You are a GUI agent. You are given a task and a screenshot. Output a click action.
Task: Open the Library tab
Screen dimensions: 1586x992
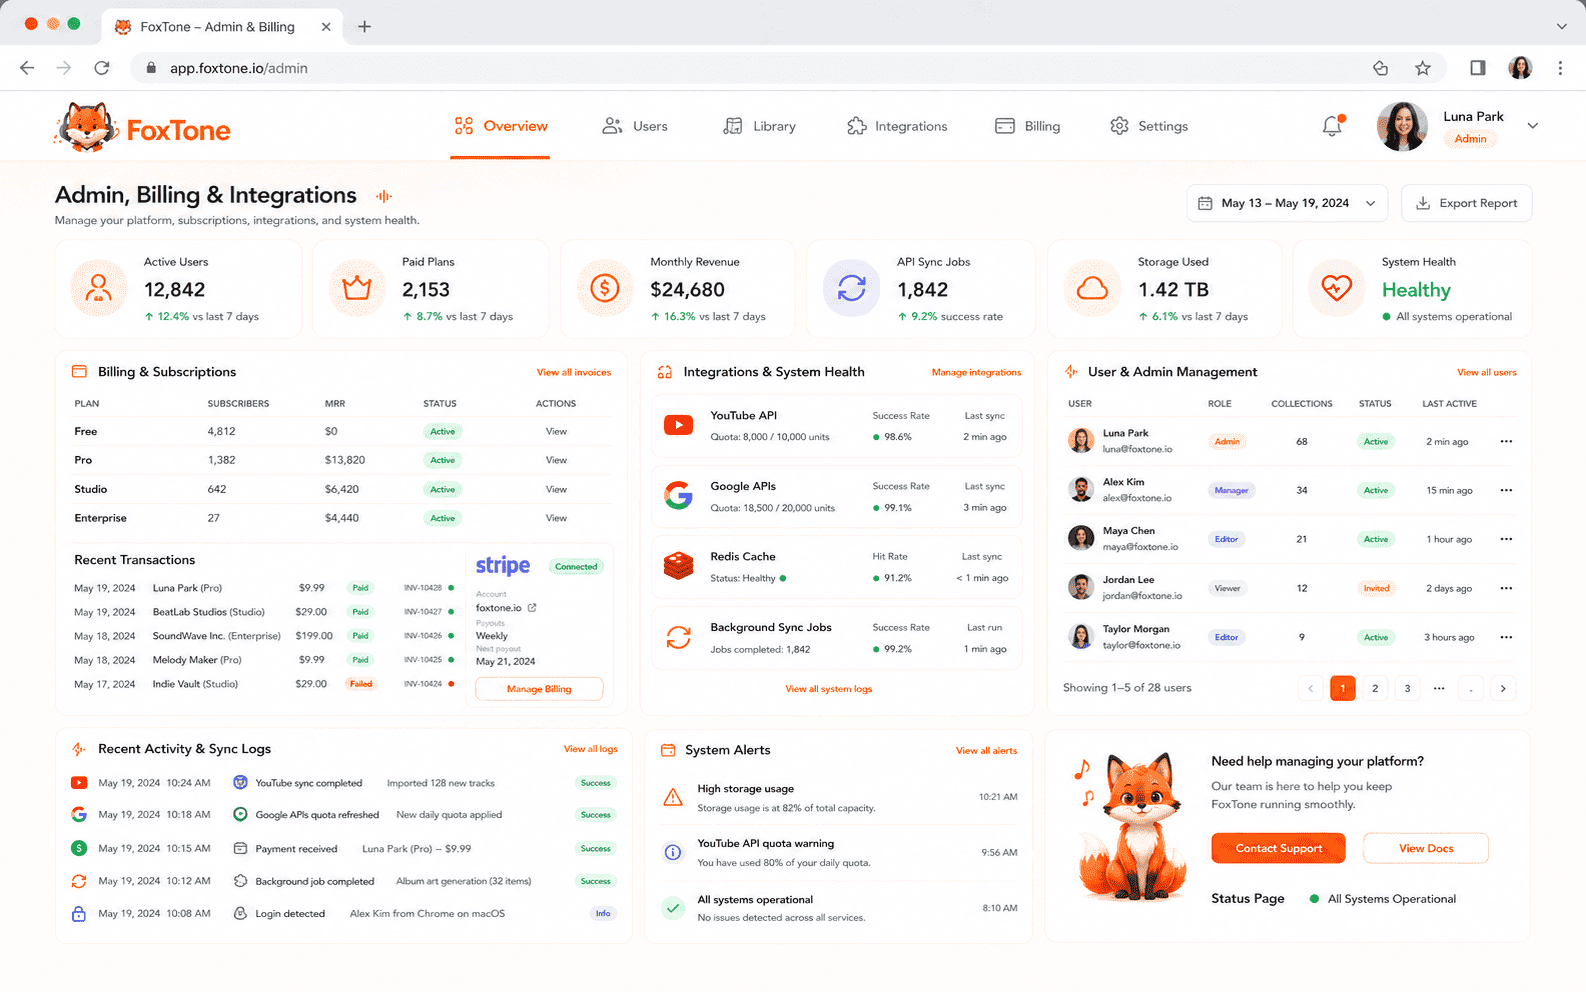click(x=760, y=126)
